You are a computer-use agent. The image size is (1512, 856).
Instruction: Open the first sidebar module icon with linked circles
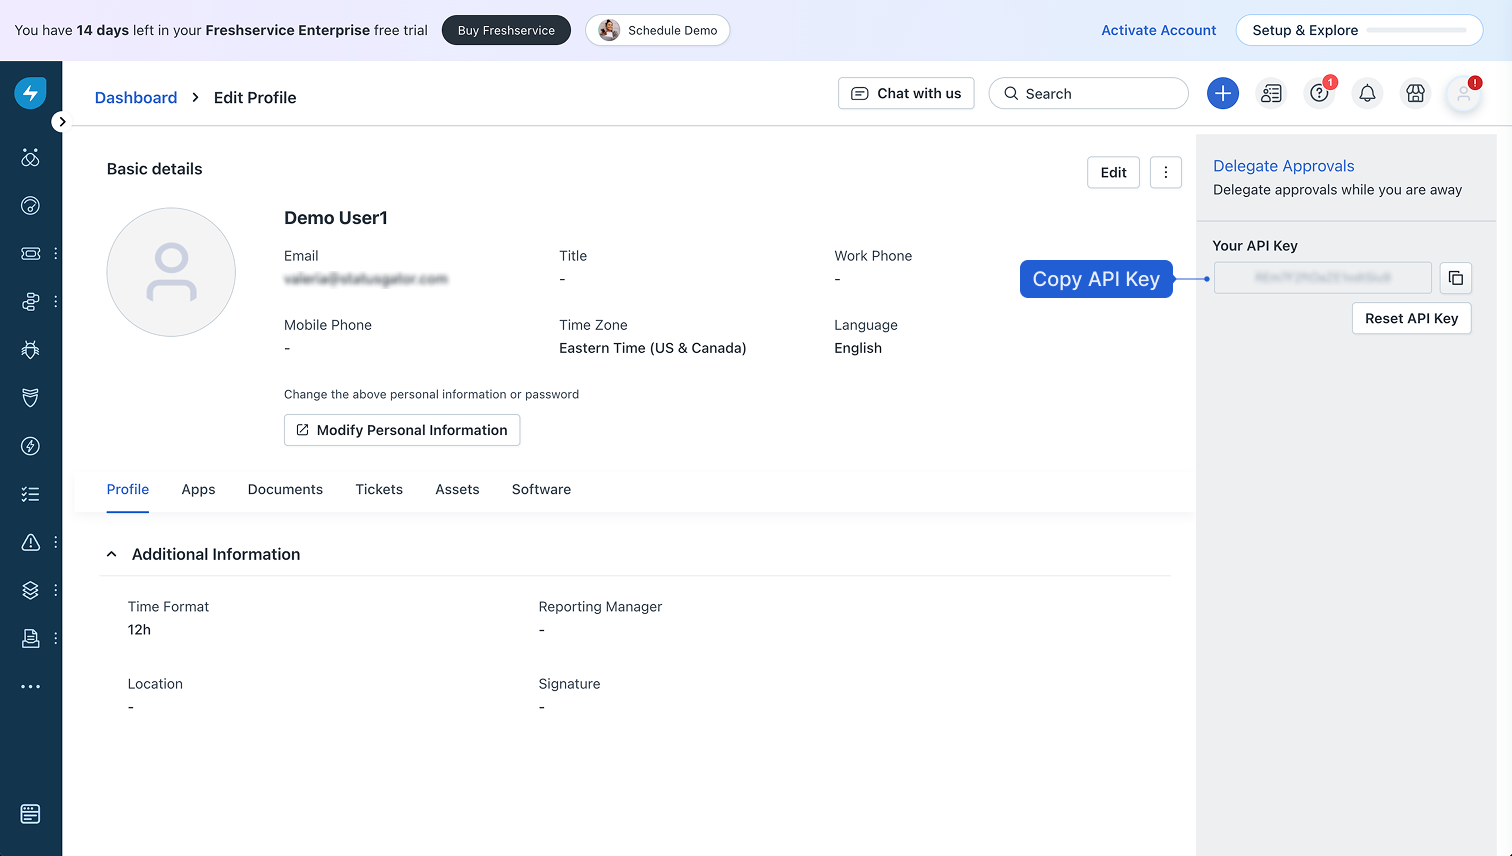(x=30, y=158)
